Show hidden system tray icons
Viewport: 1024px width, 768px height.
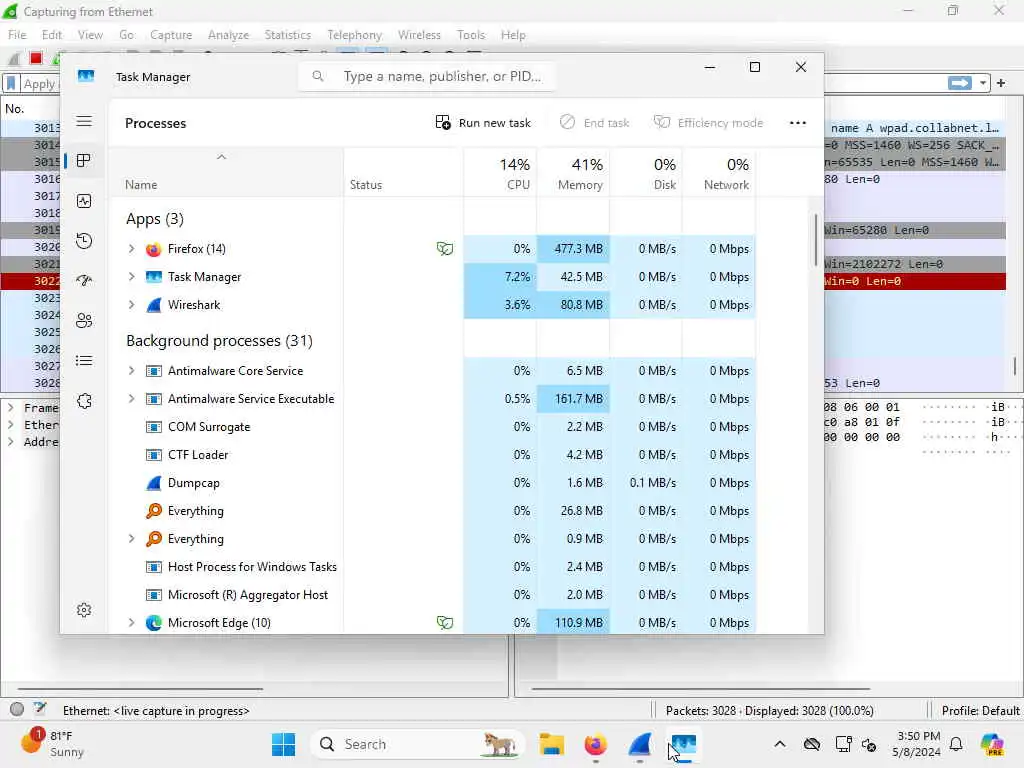(x=780, y=744)
